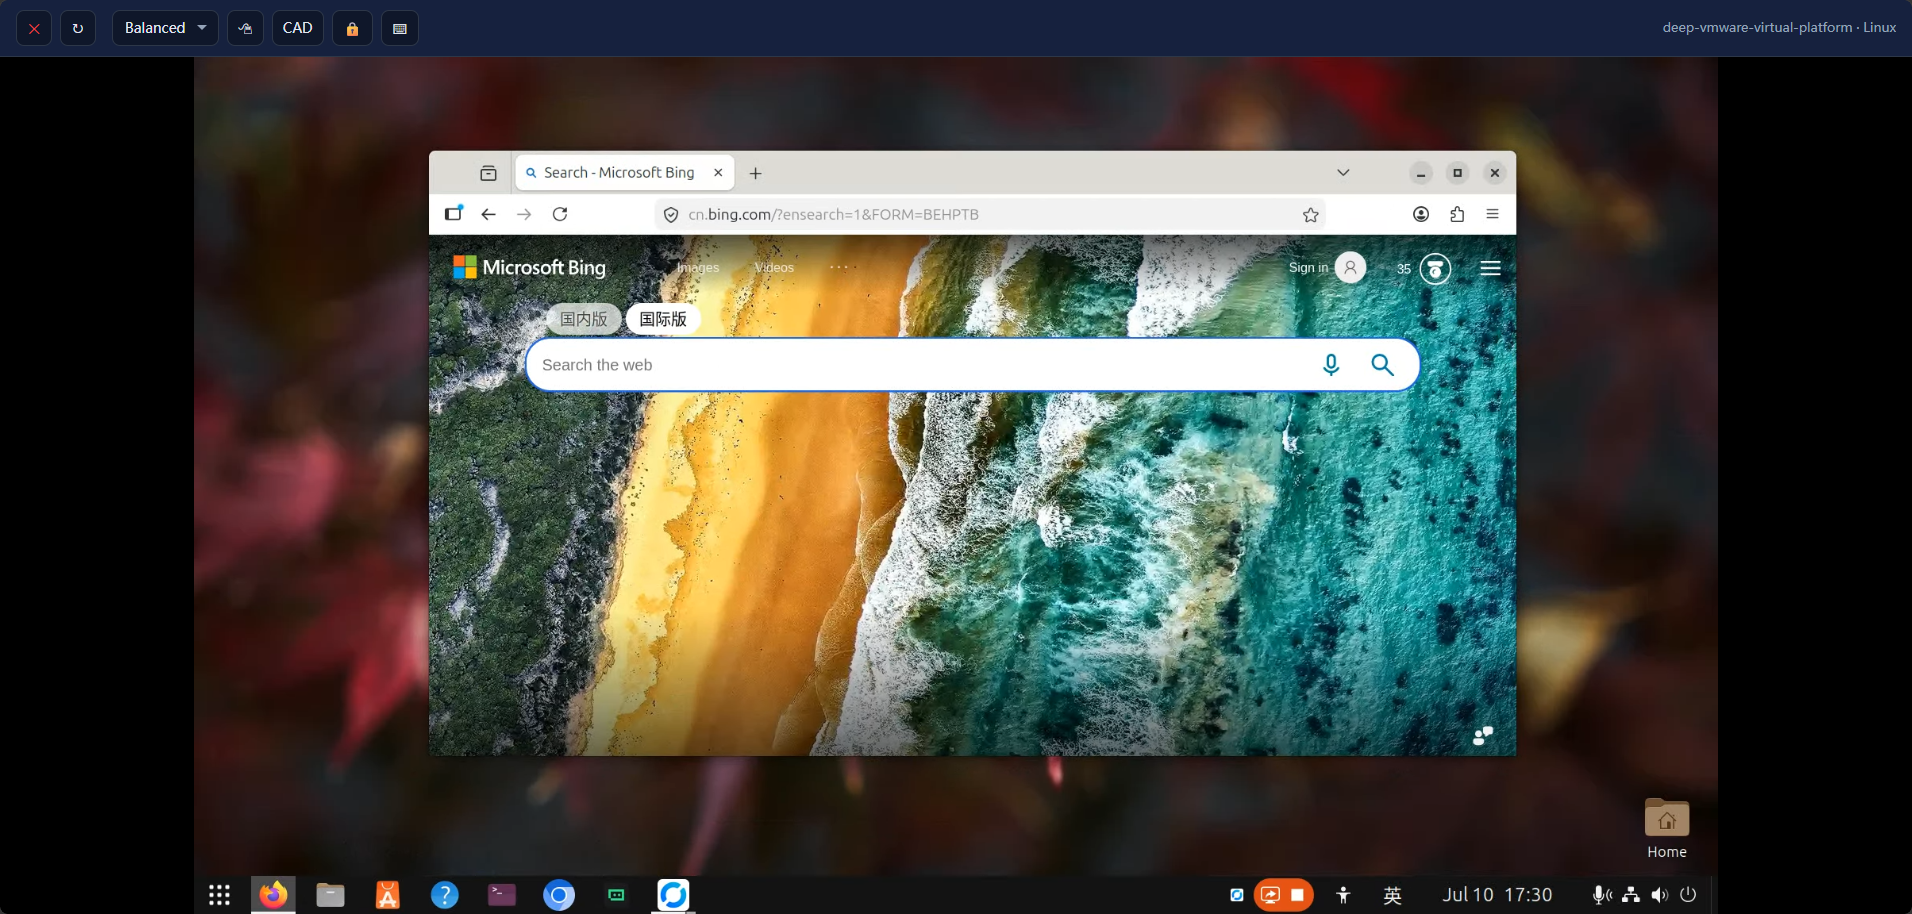Open Firefox recent browsing list icon

pyautogui.click(x=488, y=173)
